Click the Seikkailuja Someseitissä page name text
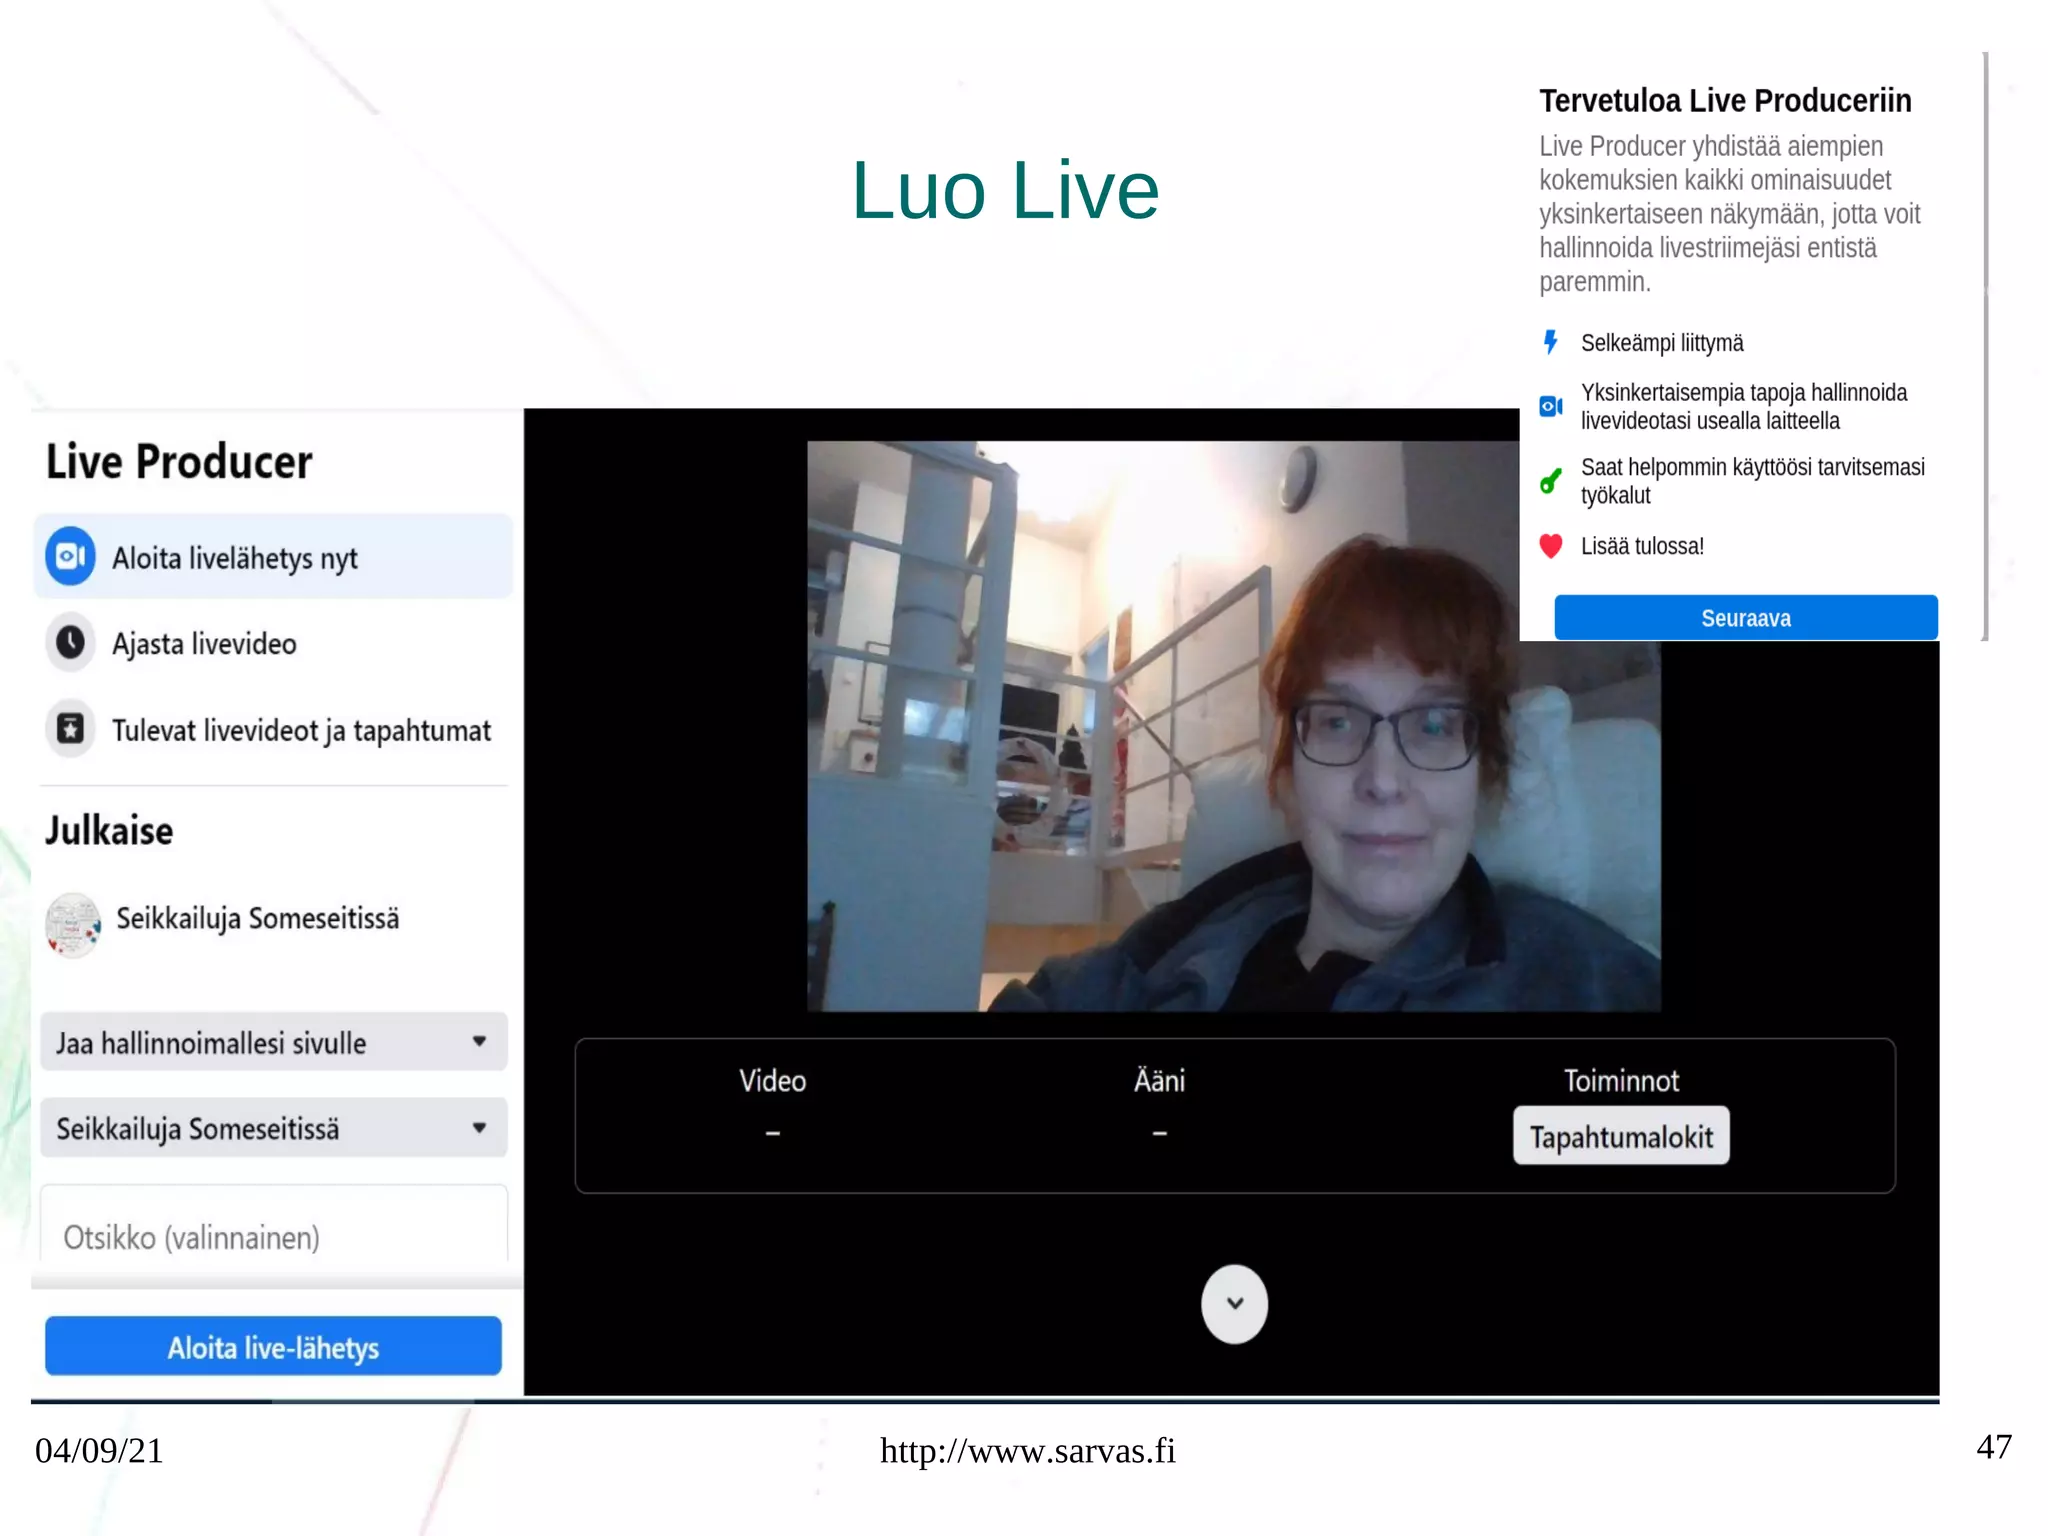The image size is (2048, 1536). pyautogui.click(x=258, y=918)
